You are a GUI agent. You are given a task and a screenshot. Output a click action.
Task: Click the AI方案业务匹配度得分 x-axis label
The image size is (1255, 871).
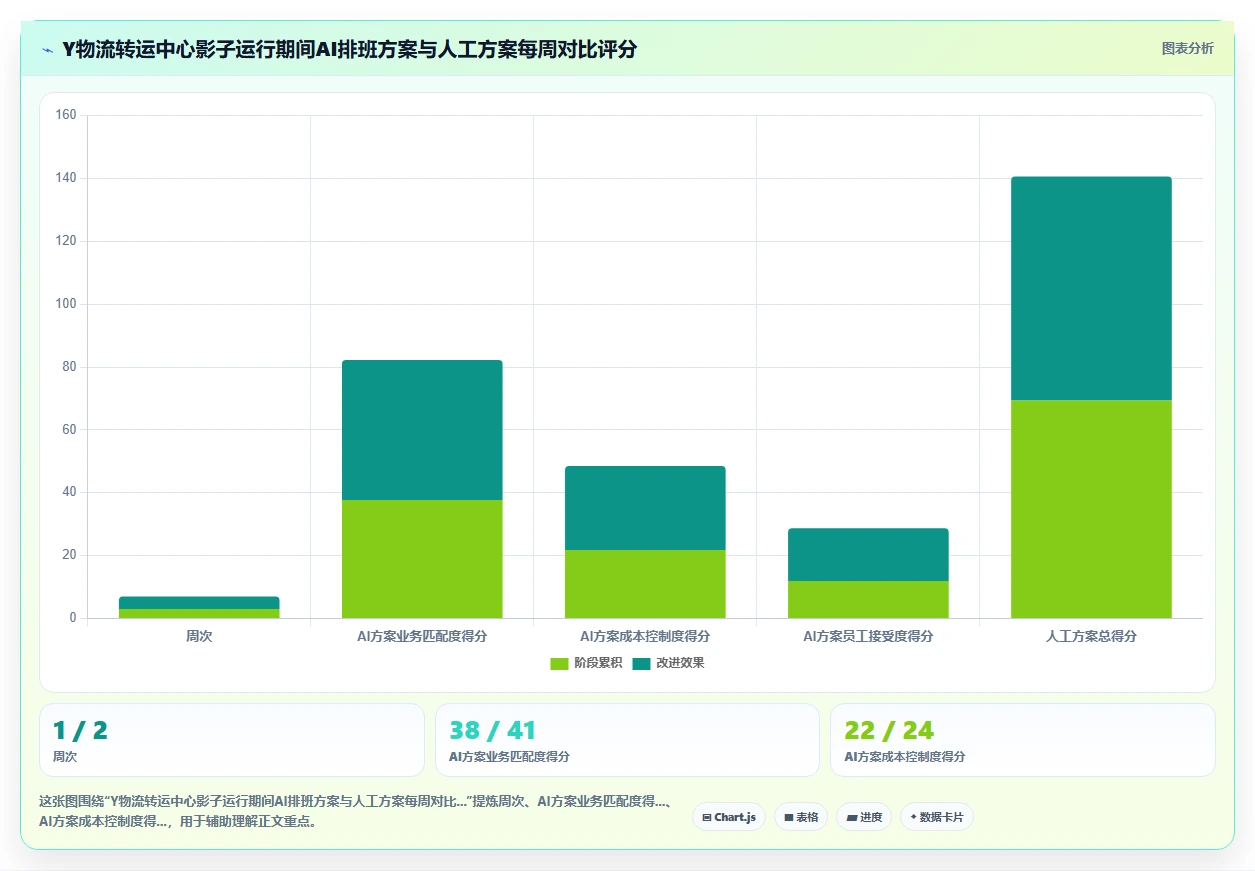[x=422, y=636]
